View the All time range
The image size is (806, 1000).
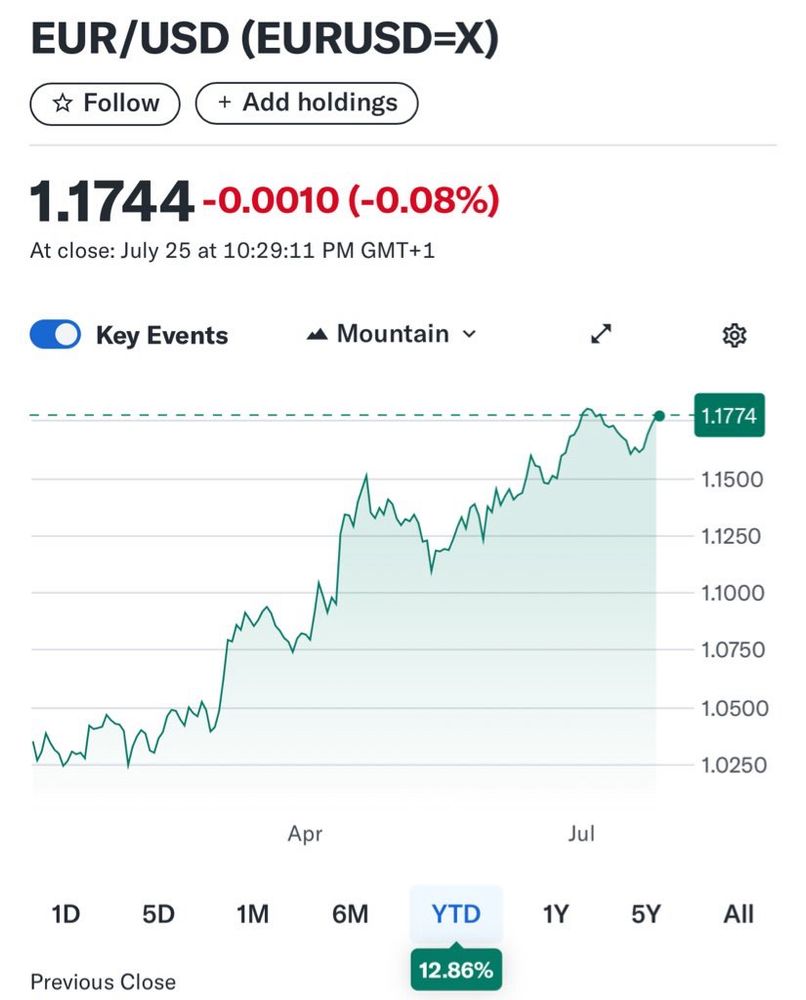tap(738, 914)
